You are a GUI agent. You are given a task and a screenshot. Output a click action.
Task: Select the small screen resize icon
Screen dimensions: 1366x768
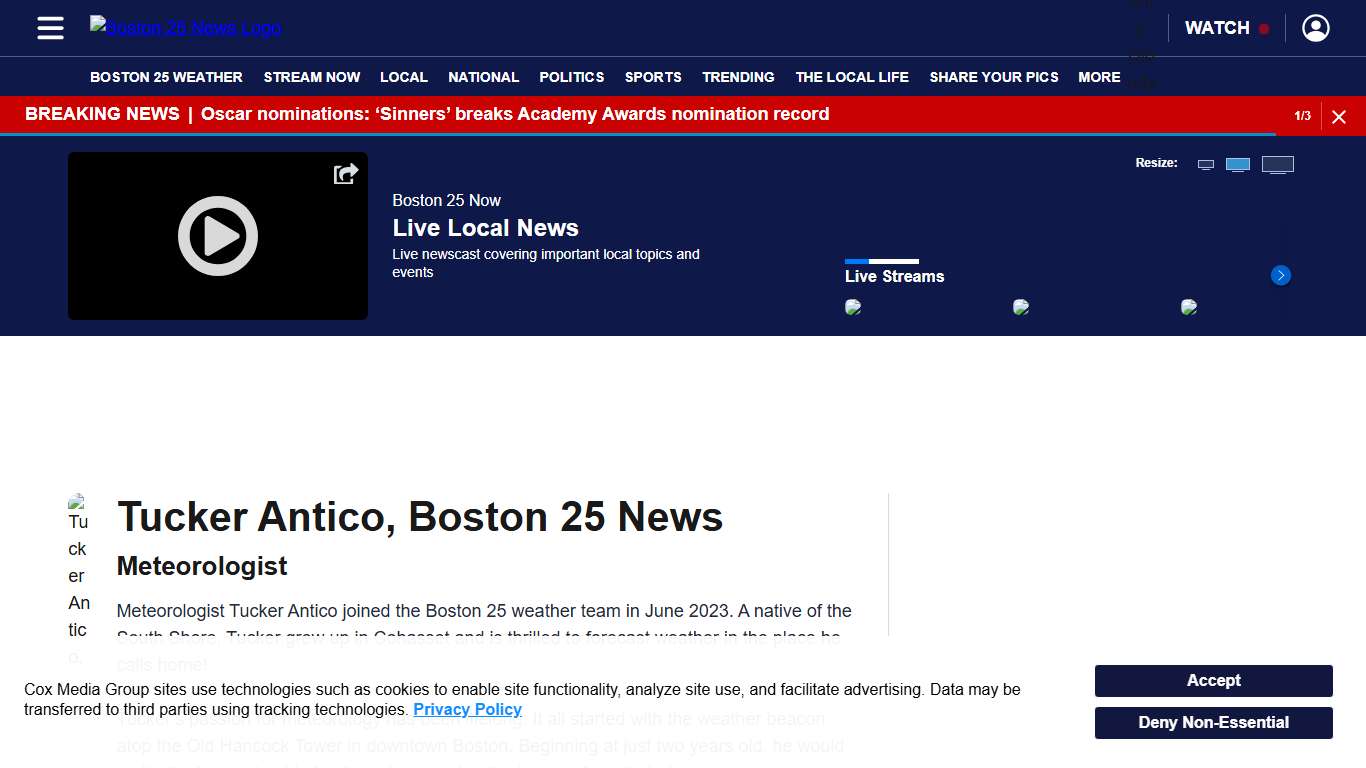click(x=1205, y=163)
